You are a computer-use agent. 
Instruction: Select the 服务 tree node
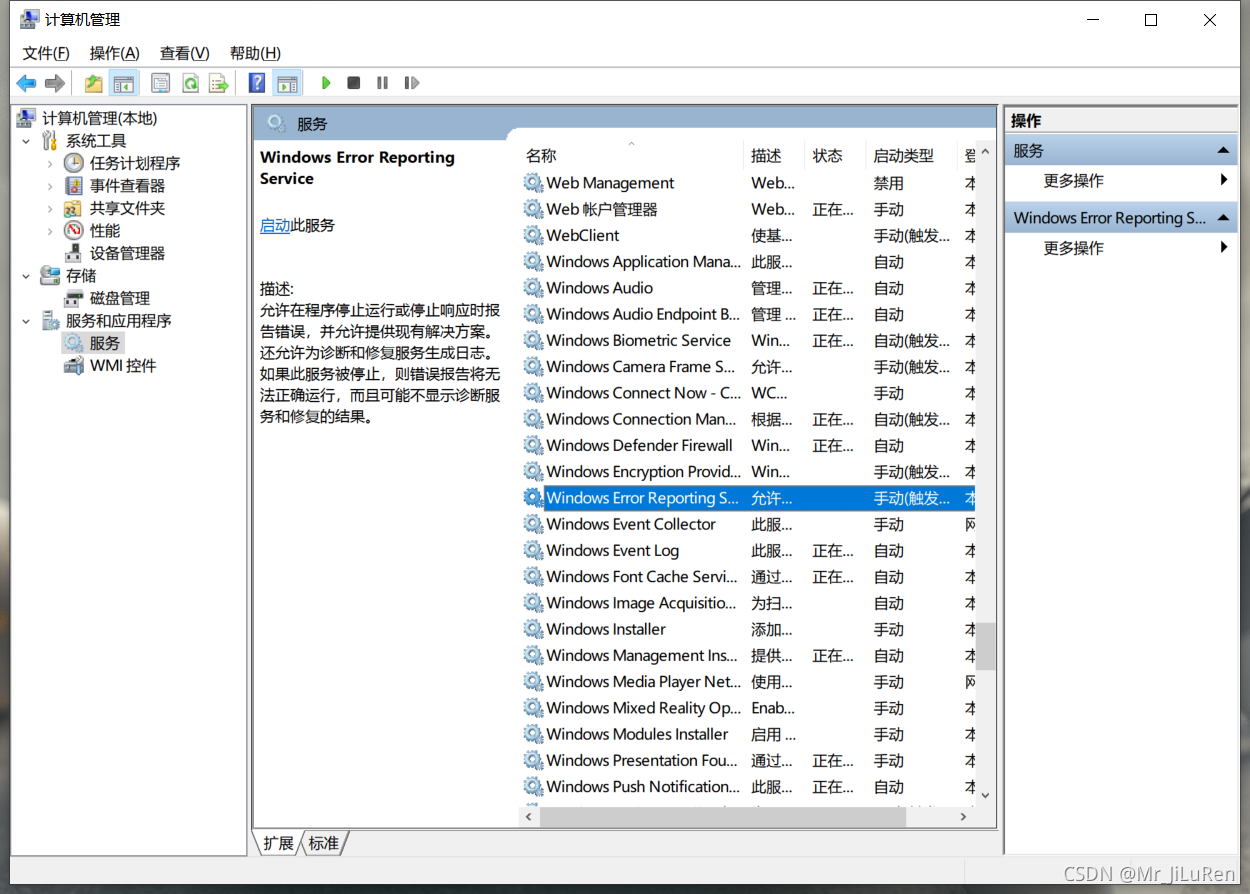coord(105,343)
